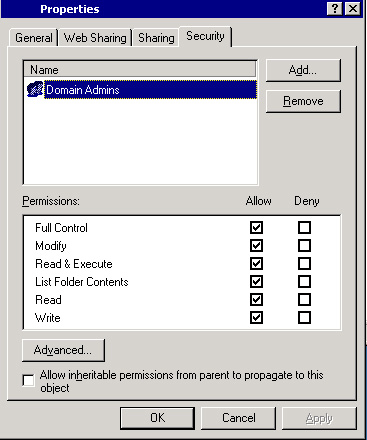The width and height of the screenshot is (367, 440).
Task: Confirm the dialog with OK
Action: (157, 418)
